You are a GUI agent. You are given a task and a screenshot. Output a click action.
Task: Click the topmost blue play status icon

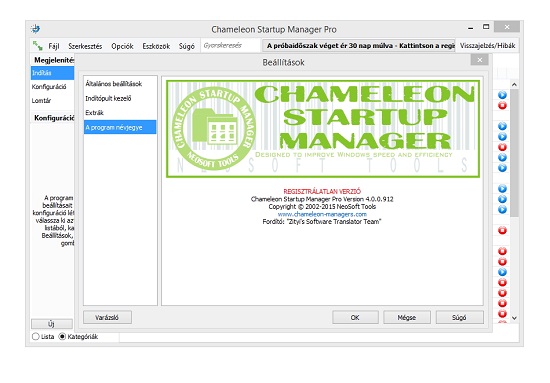502,95
